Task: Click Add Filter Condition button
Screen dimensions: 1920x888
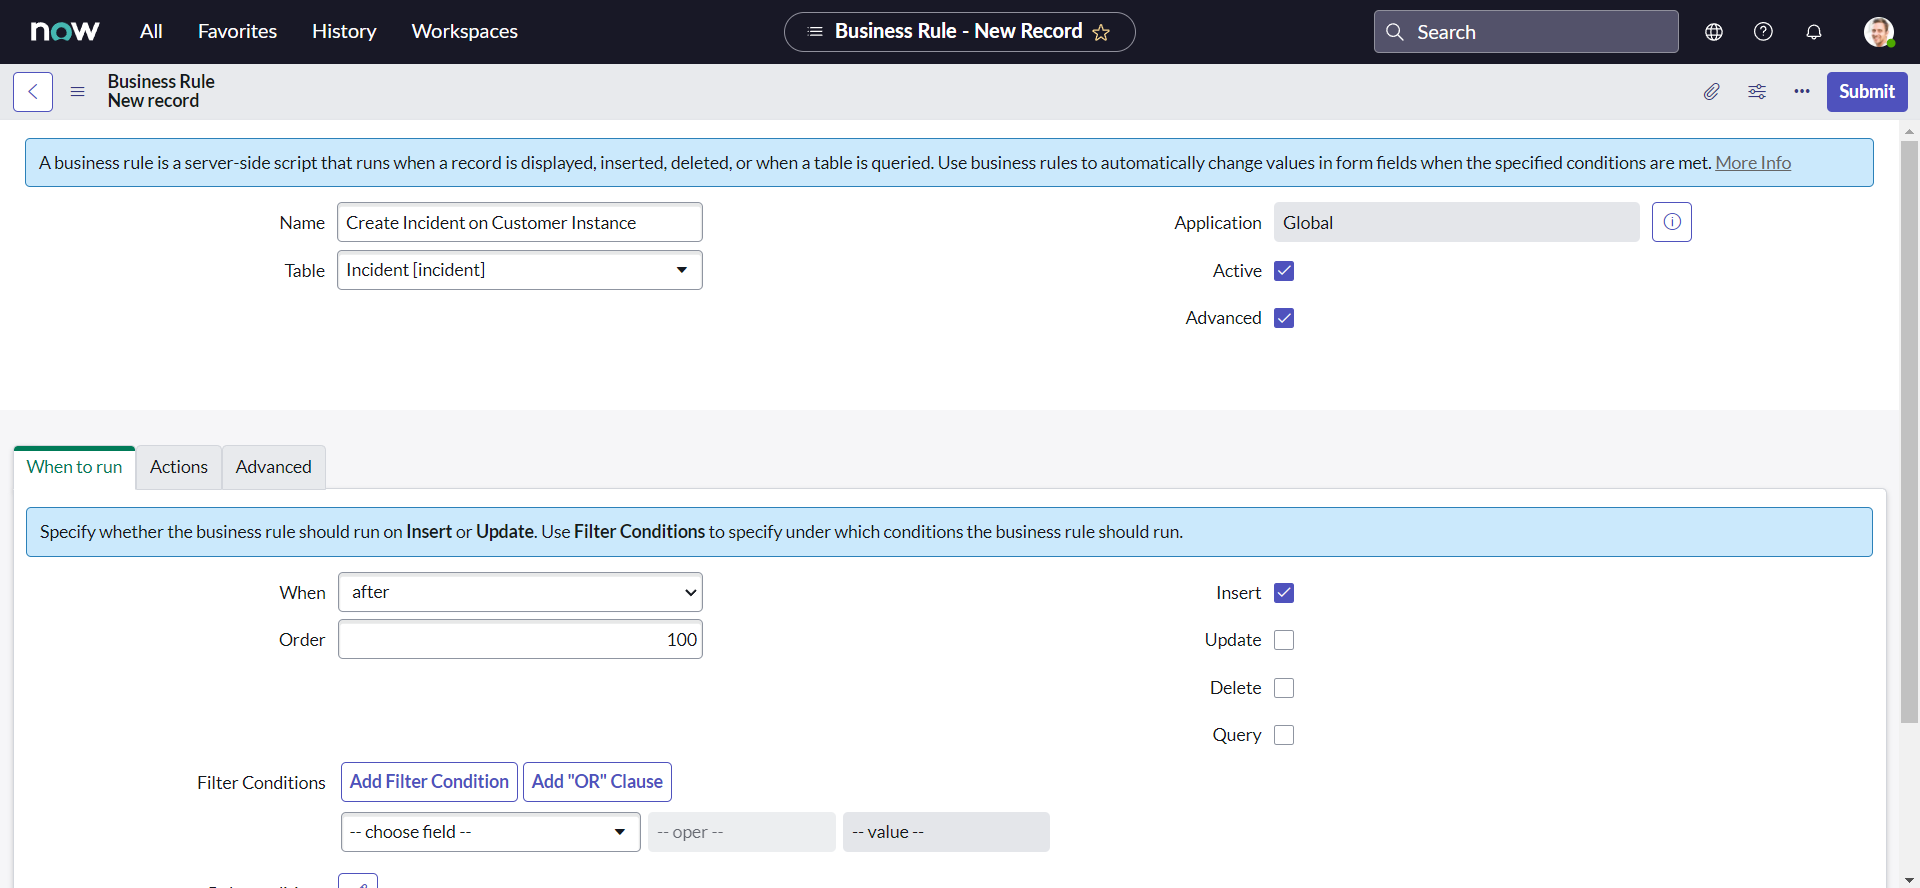Action: (x=429, y=782)
